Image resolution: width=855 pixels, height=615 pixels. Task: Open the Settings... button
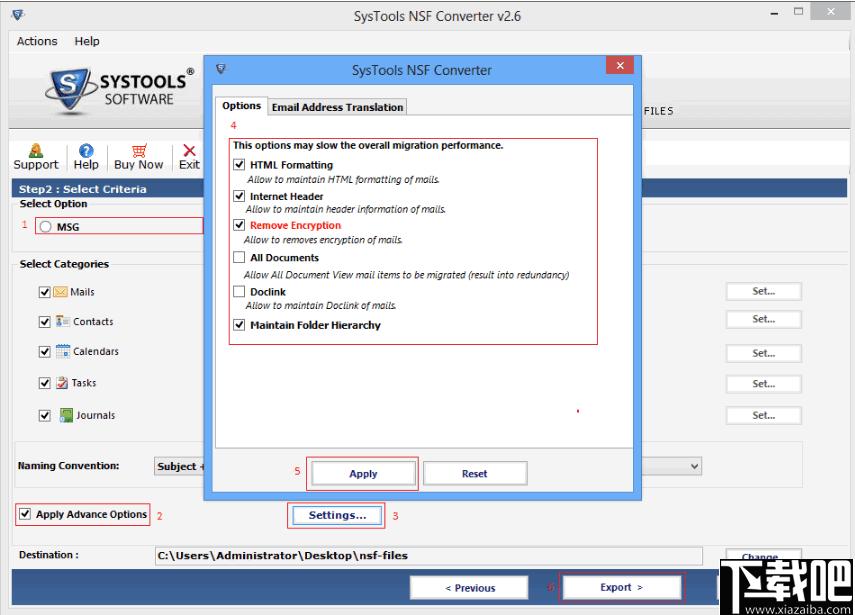pos(337,515)
